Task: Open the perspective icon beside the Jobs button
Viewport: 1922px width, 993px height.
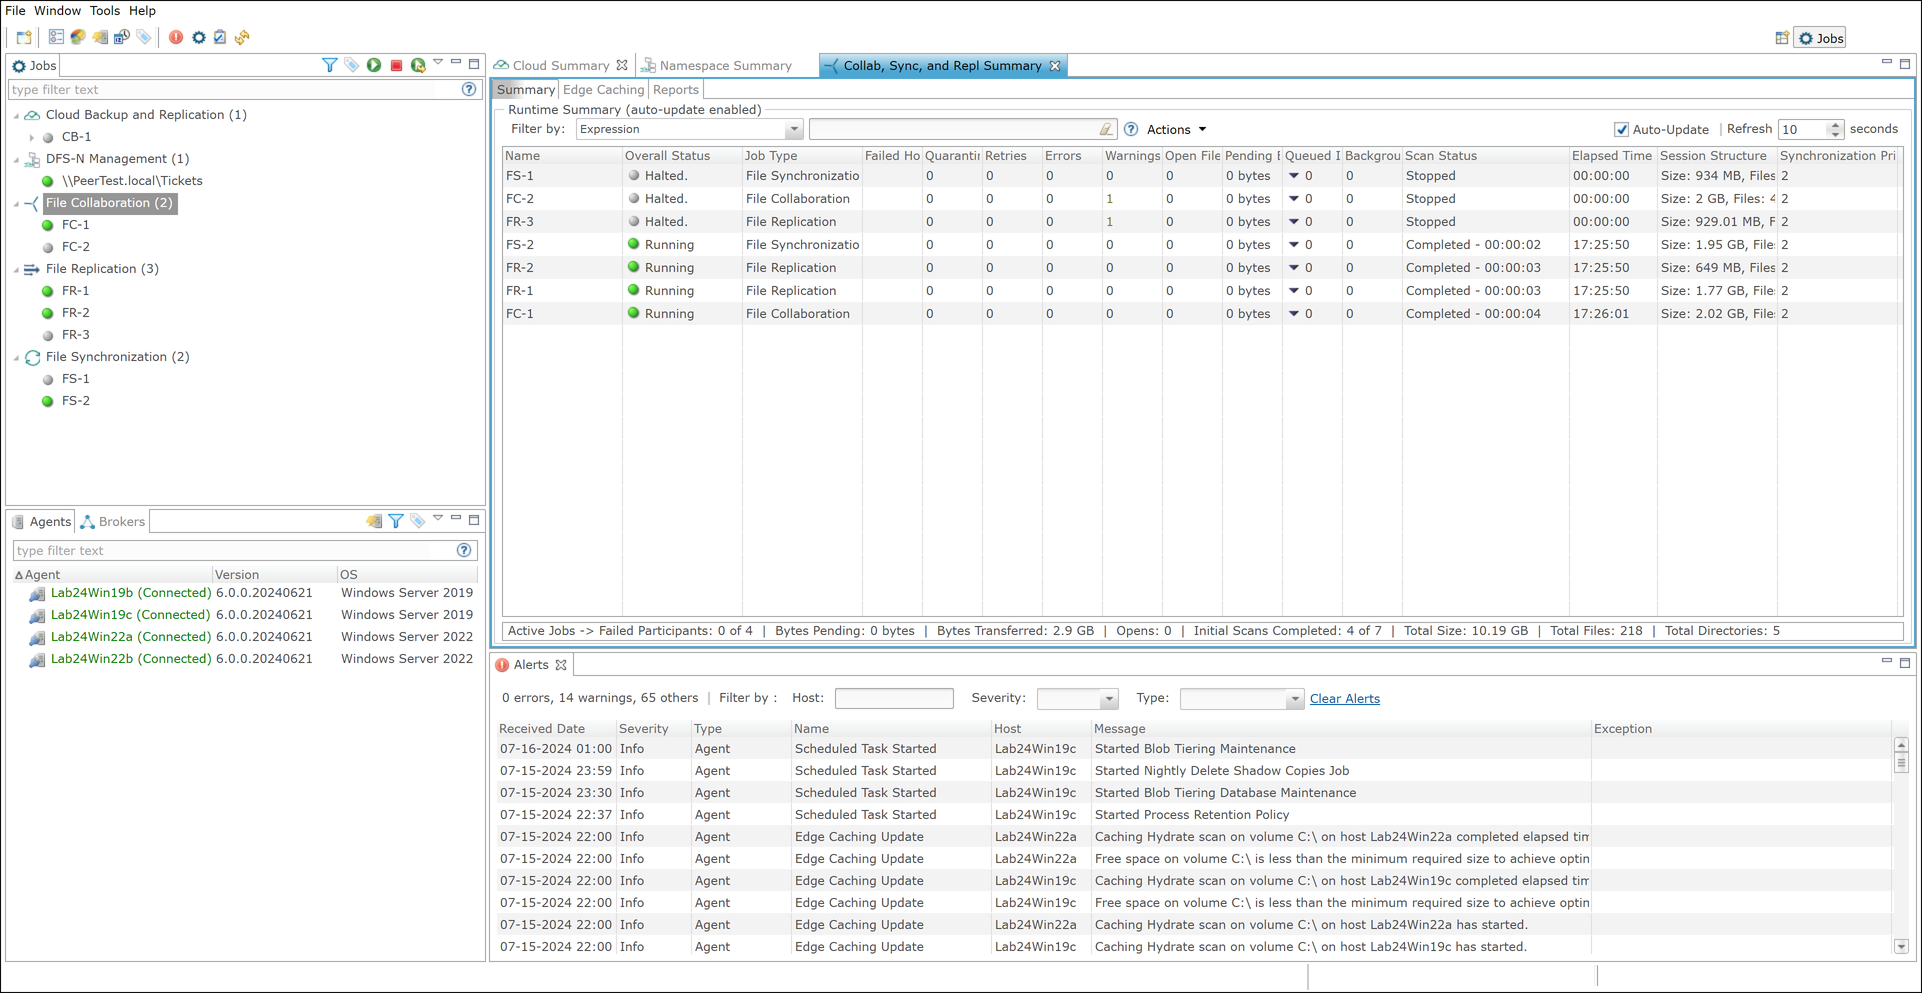Action: 1782,38
